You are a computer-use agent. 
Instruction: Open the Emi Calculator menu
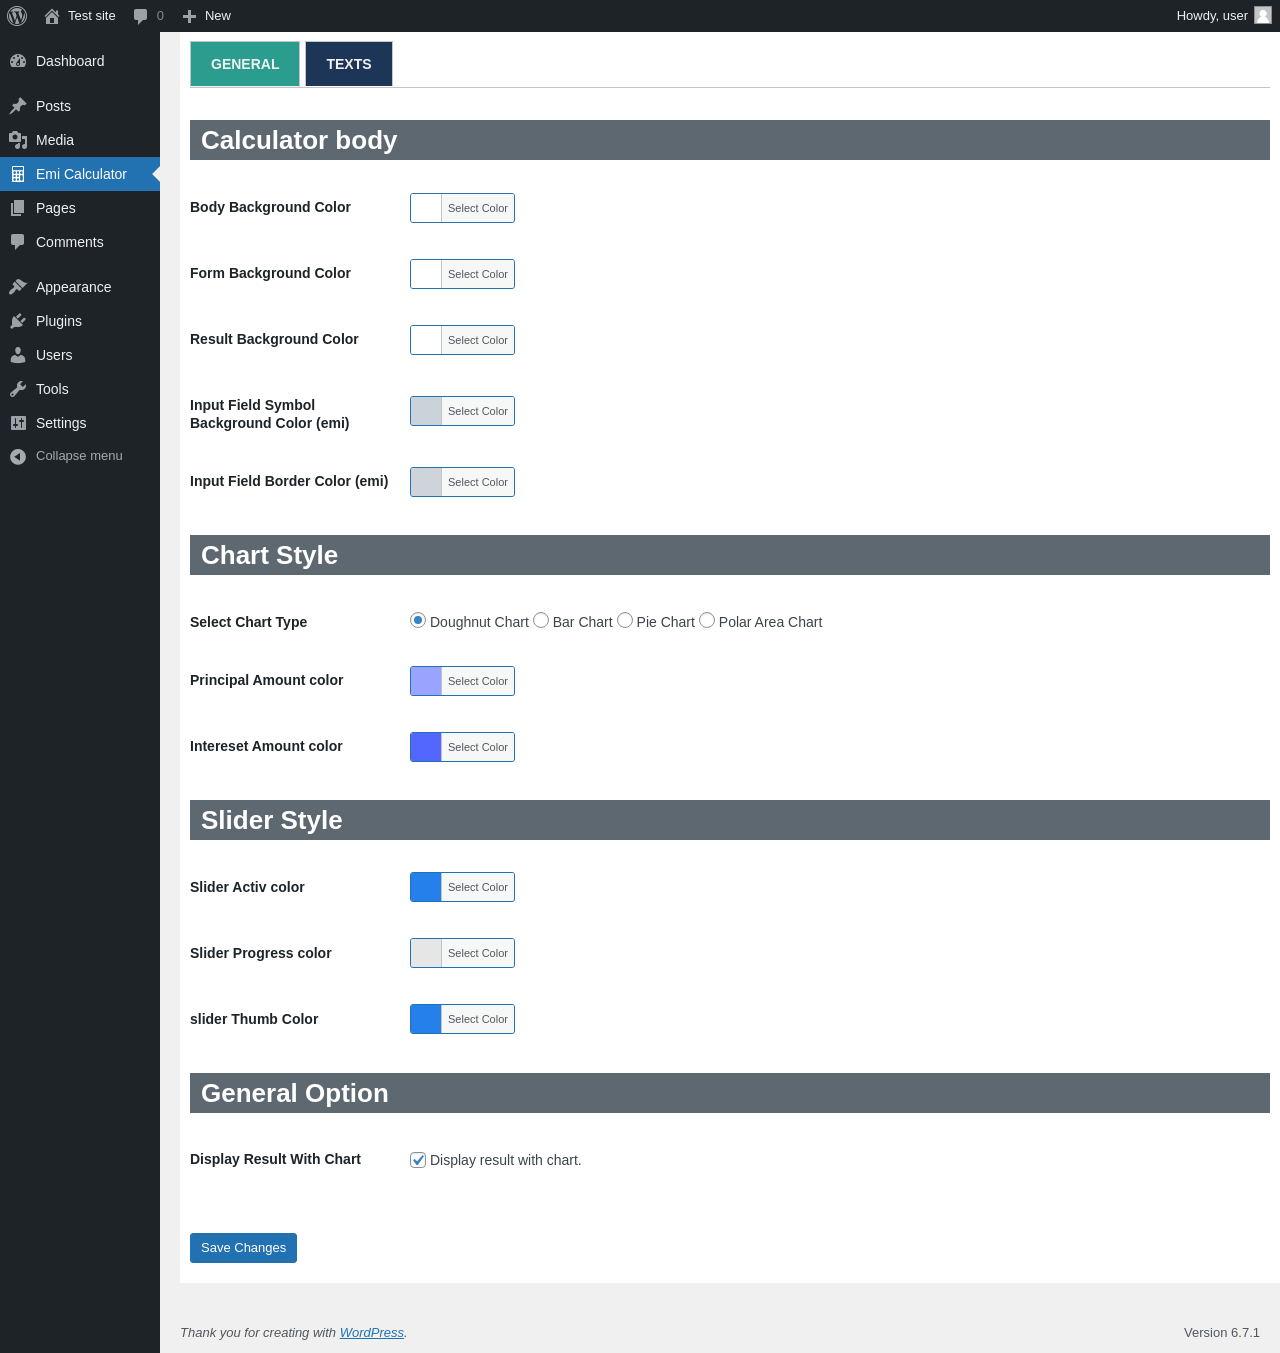tap(80, 174)
